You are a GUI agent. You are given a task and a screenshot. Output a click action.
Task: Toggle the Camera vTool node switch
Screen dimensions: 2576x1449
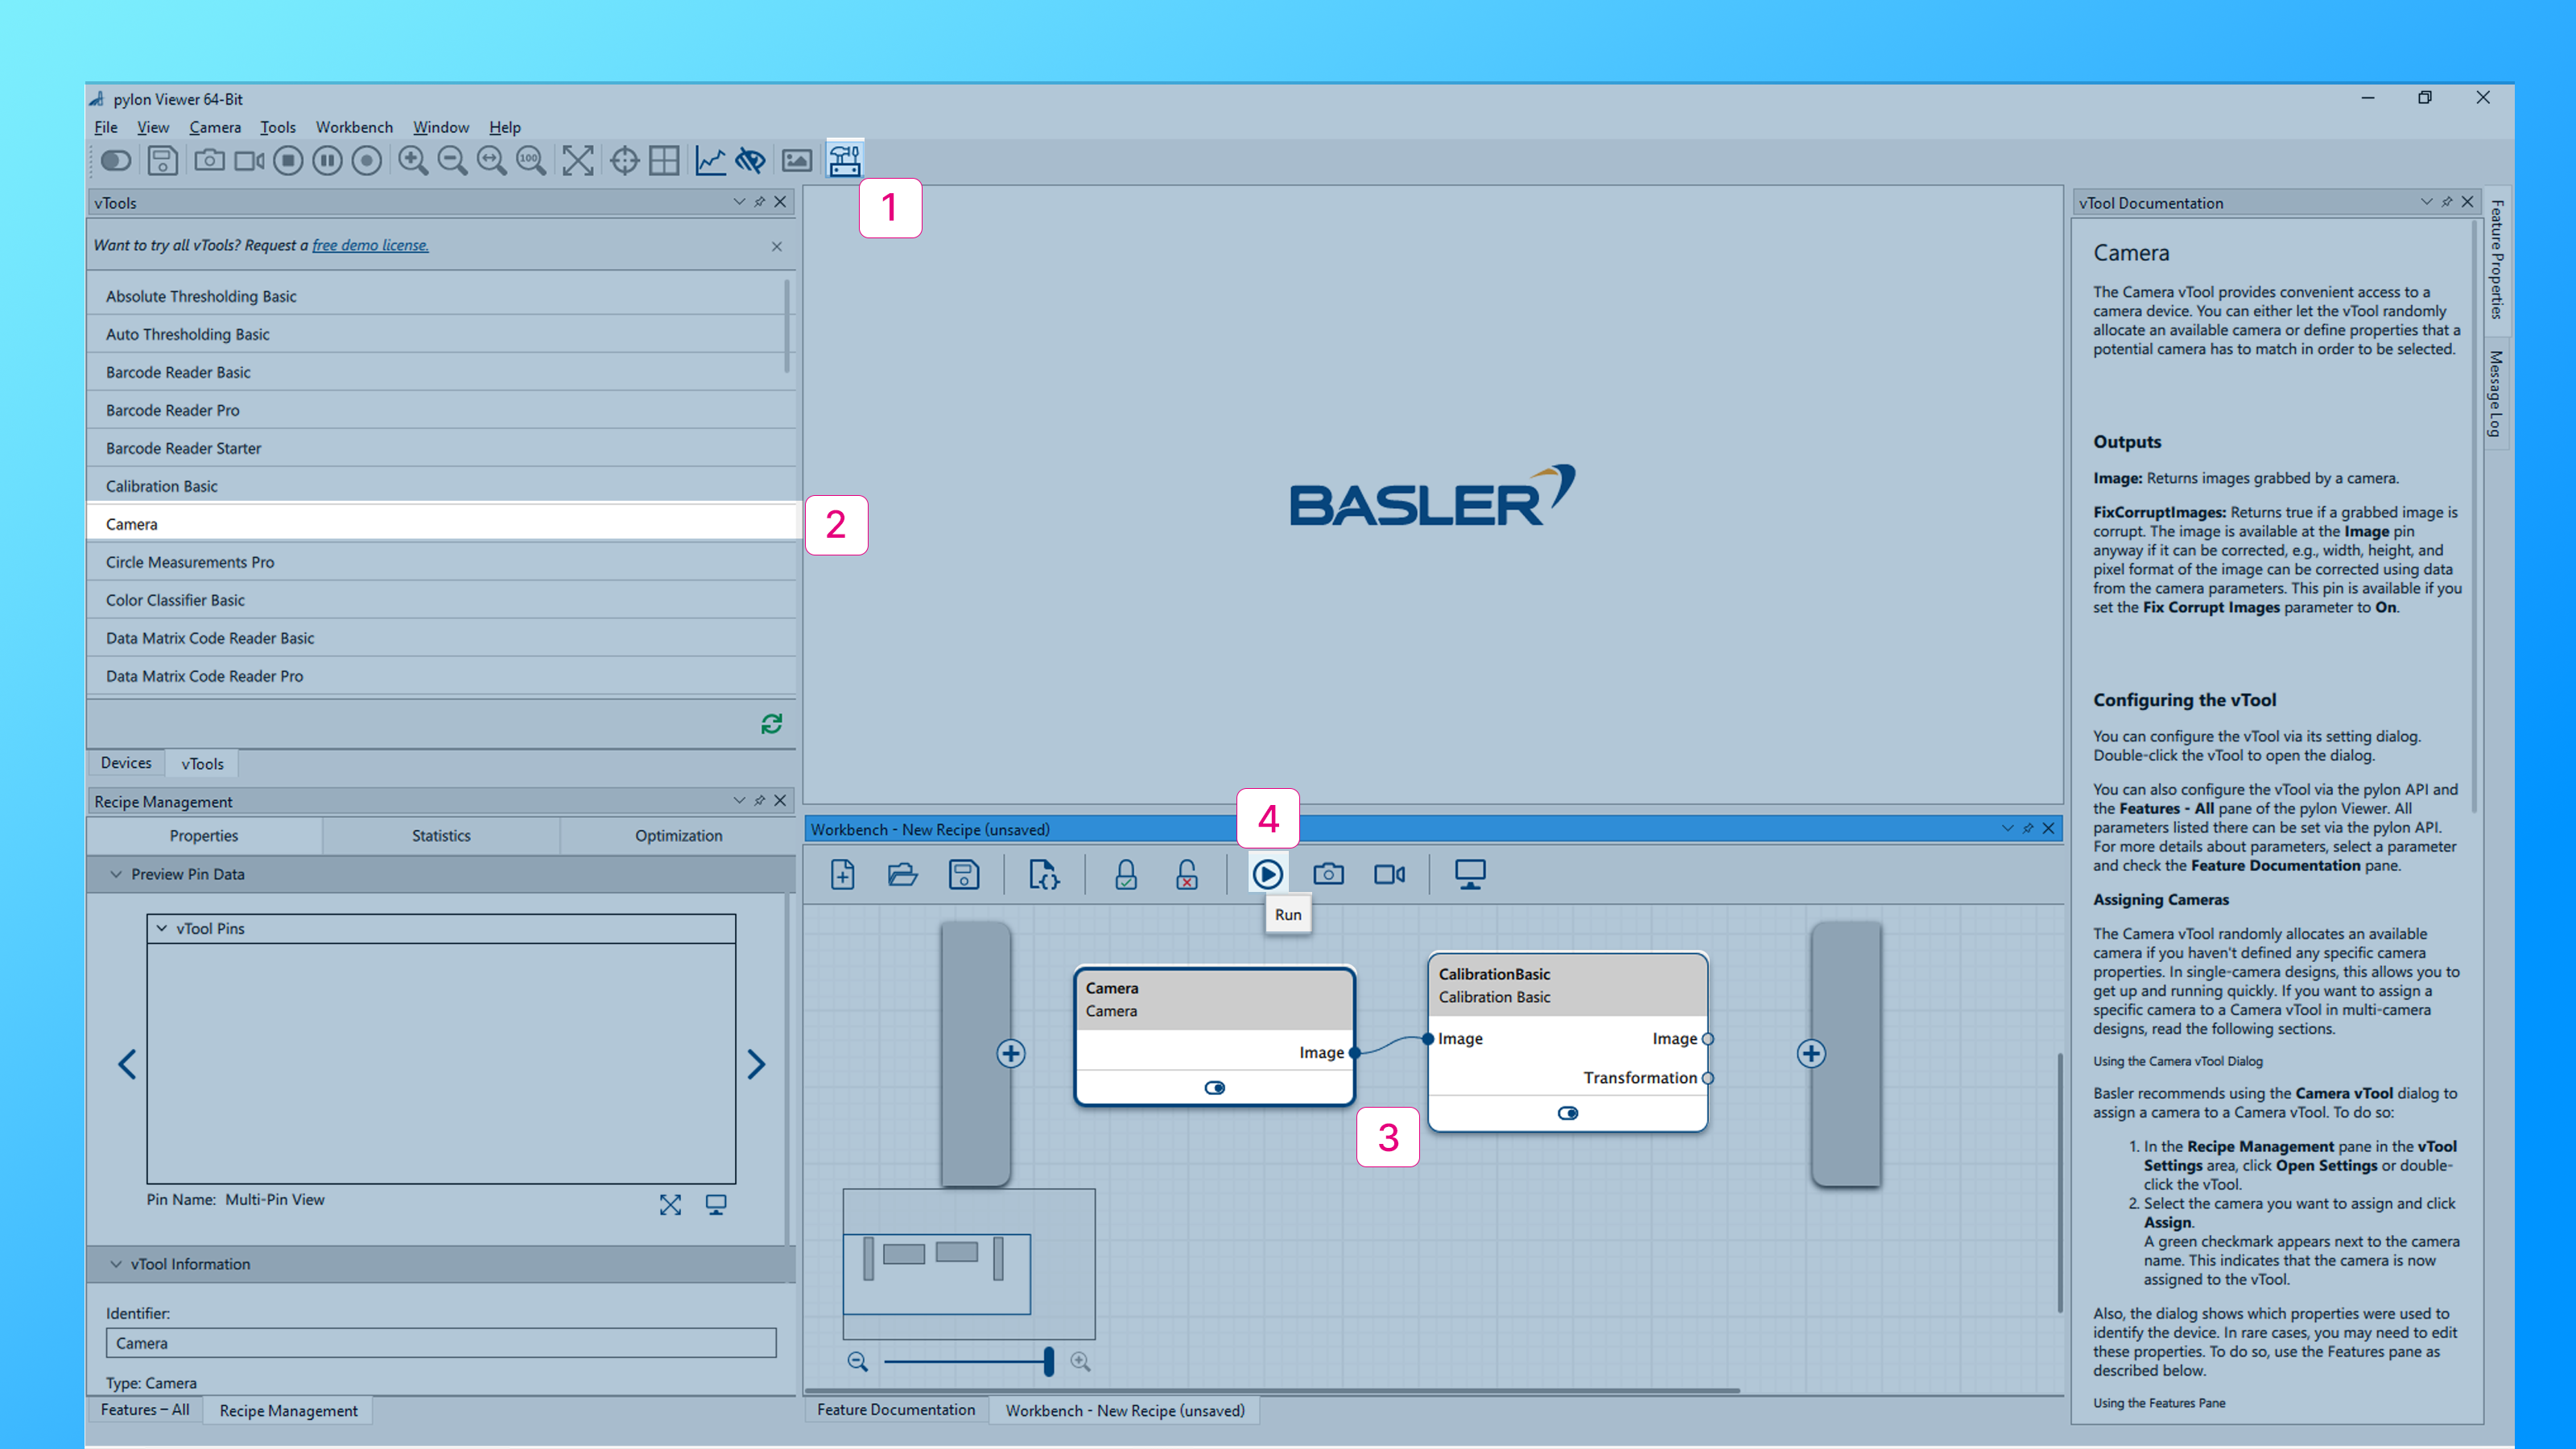1214,1087
